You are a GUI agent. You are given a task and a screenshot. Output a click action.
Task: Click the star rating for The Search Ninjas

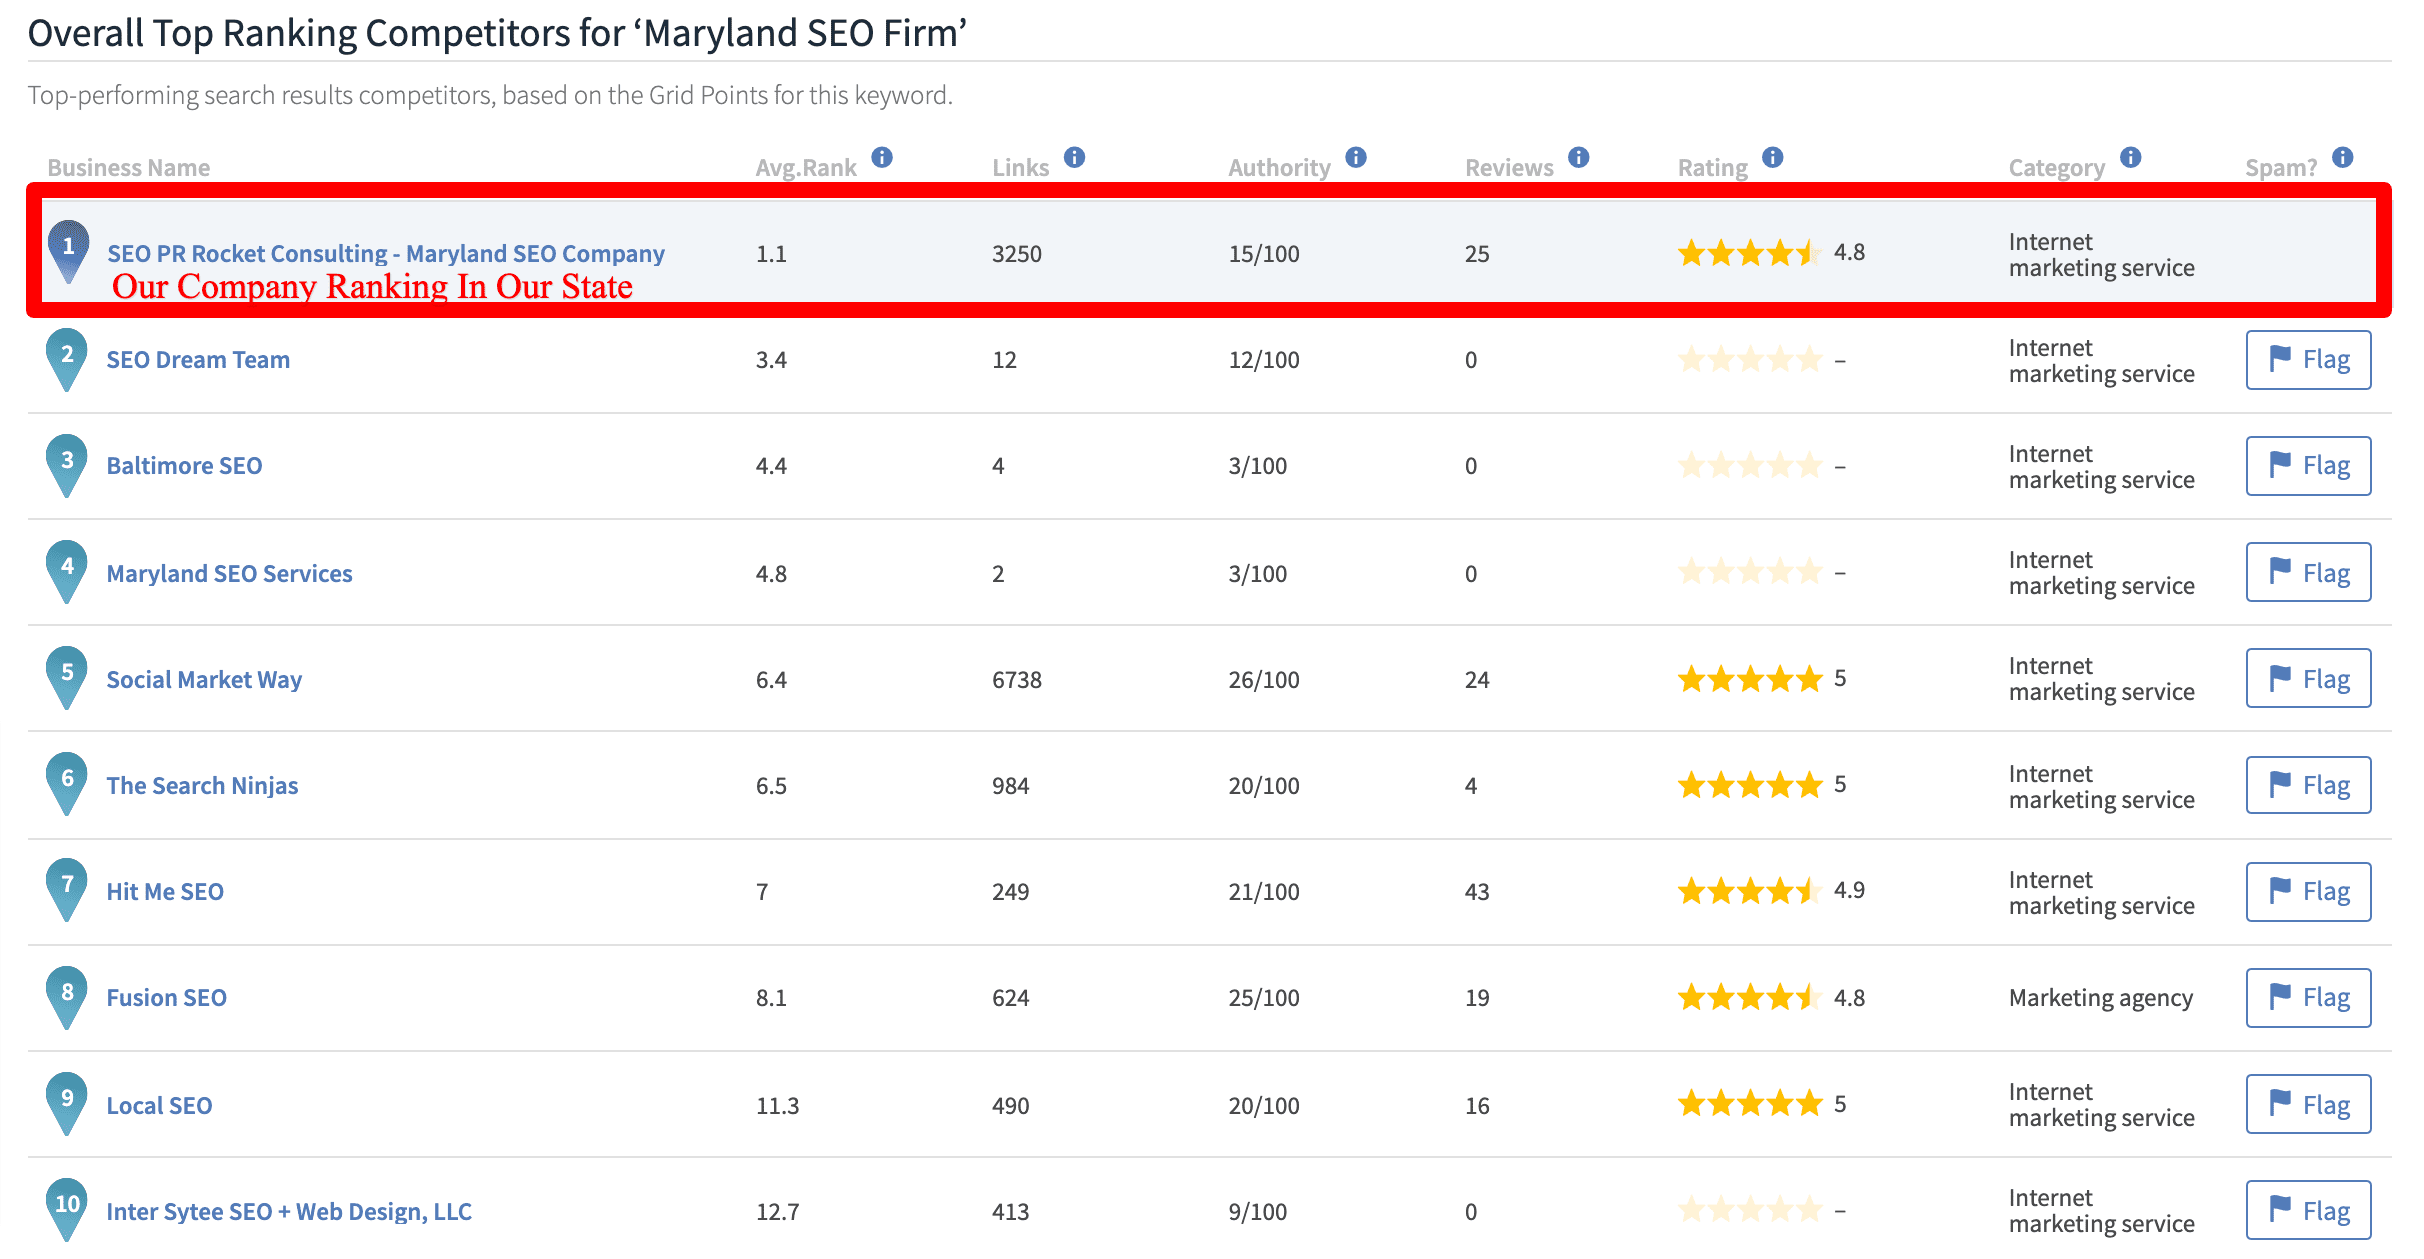point(1750,785)
